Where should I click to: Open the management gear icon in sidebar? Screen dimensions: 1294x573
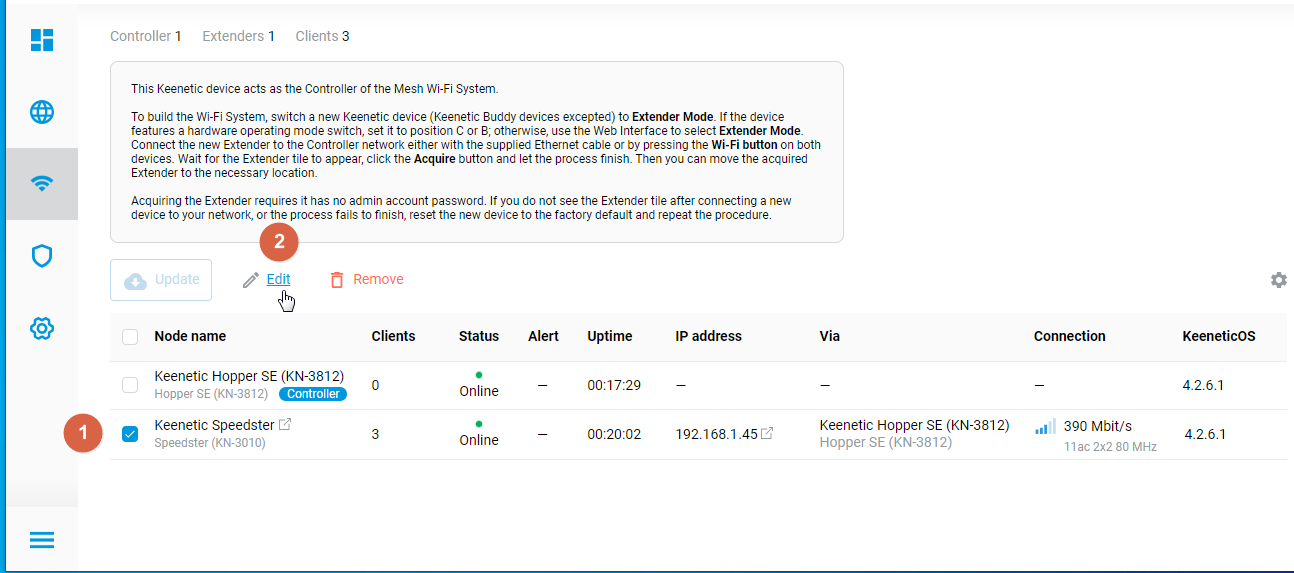tap(42, 328)
